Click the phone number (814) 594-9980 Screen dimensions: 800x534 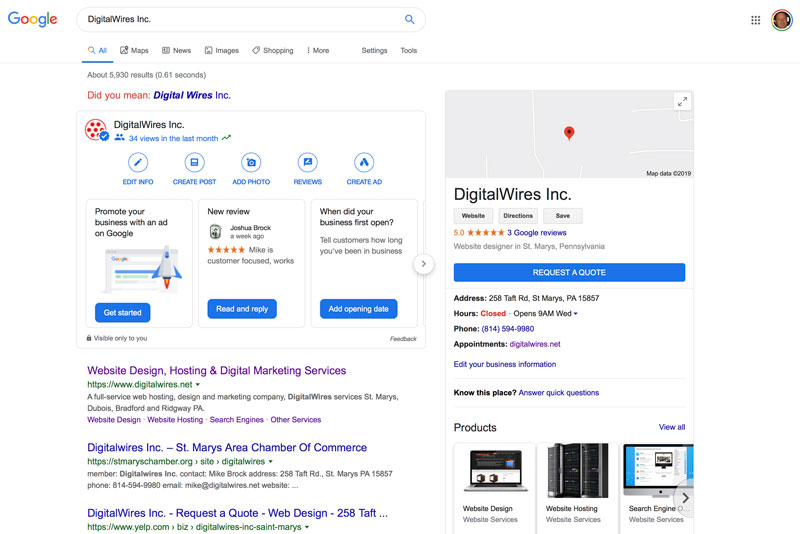pos(508,329)
